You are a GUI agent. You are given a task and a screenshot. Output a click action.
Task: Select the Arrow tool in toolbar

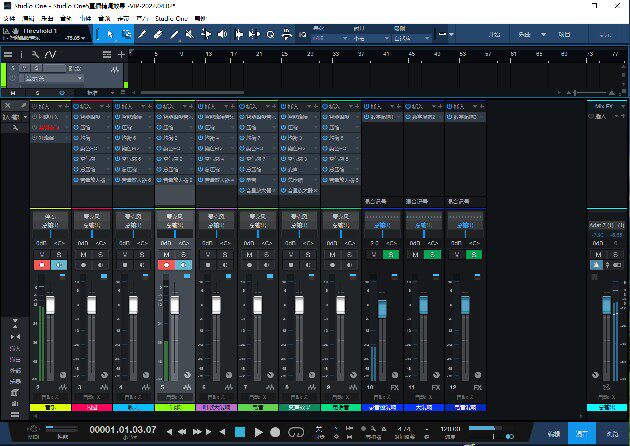tap(110, 35)
